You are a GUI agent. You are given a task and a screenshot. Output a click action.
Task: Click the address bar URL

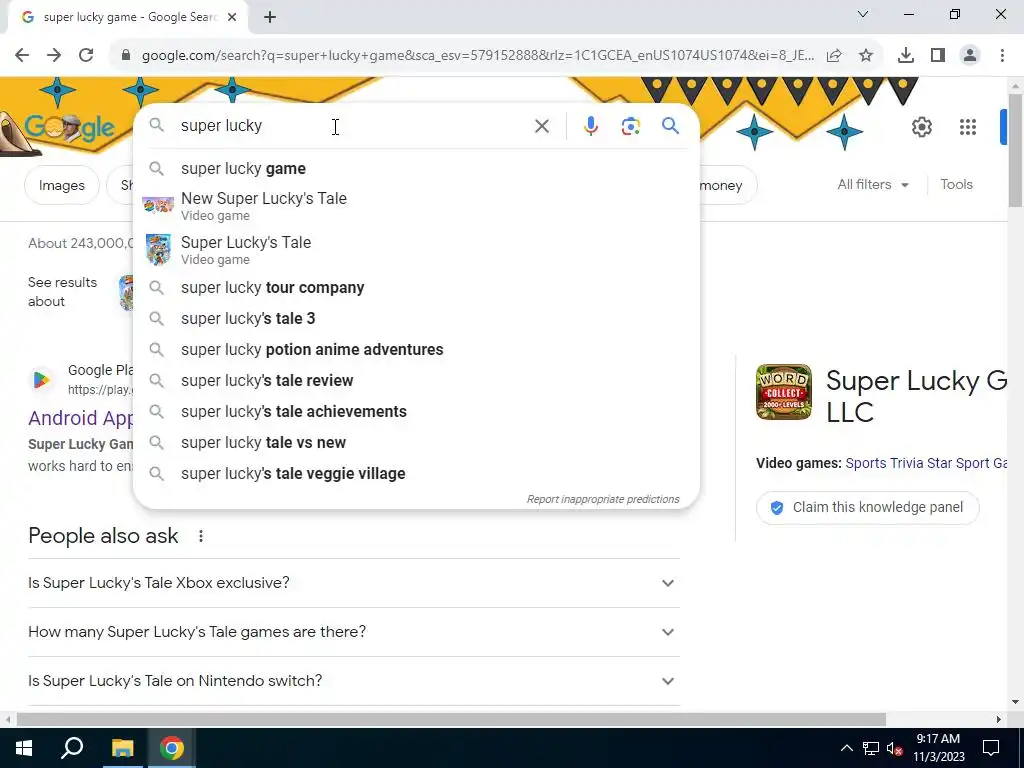tap(477, 56)
